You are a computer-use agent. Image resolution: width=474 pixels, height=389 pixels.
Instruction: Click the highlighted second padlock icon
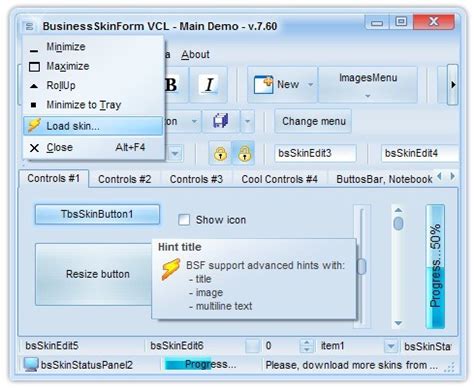(x=244, y=154)
